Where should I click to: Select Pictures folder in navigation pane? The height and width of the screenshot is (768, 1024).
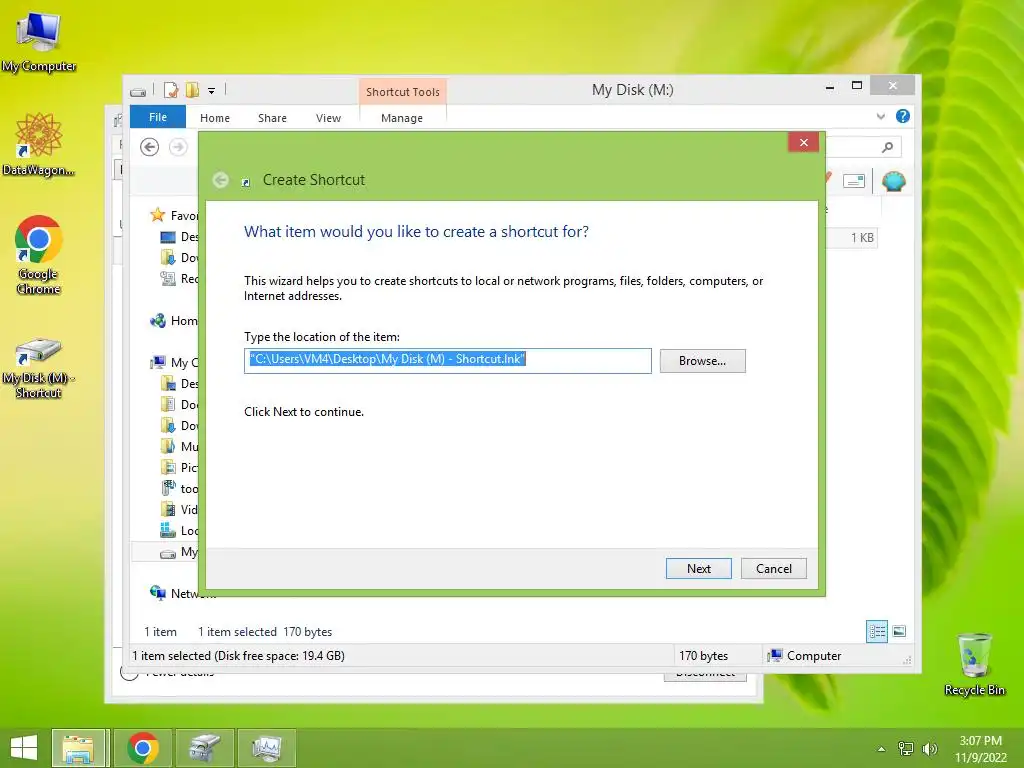(x=179, y=468)
